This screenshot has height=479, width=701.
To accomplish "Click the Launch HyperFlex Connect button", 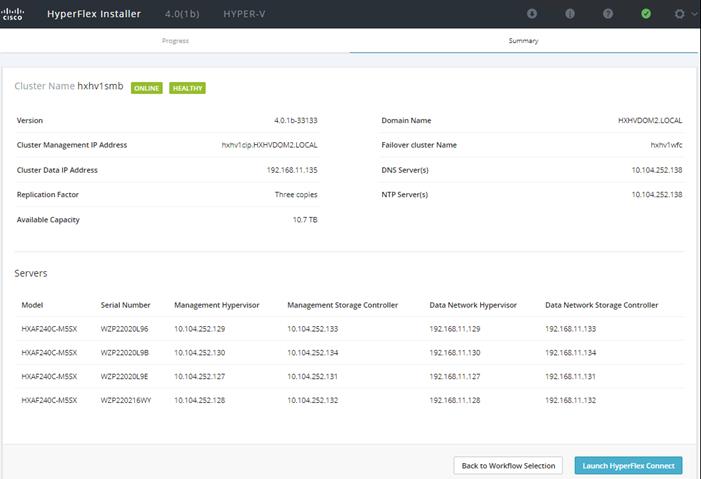I will coord(628,466).
